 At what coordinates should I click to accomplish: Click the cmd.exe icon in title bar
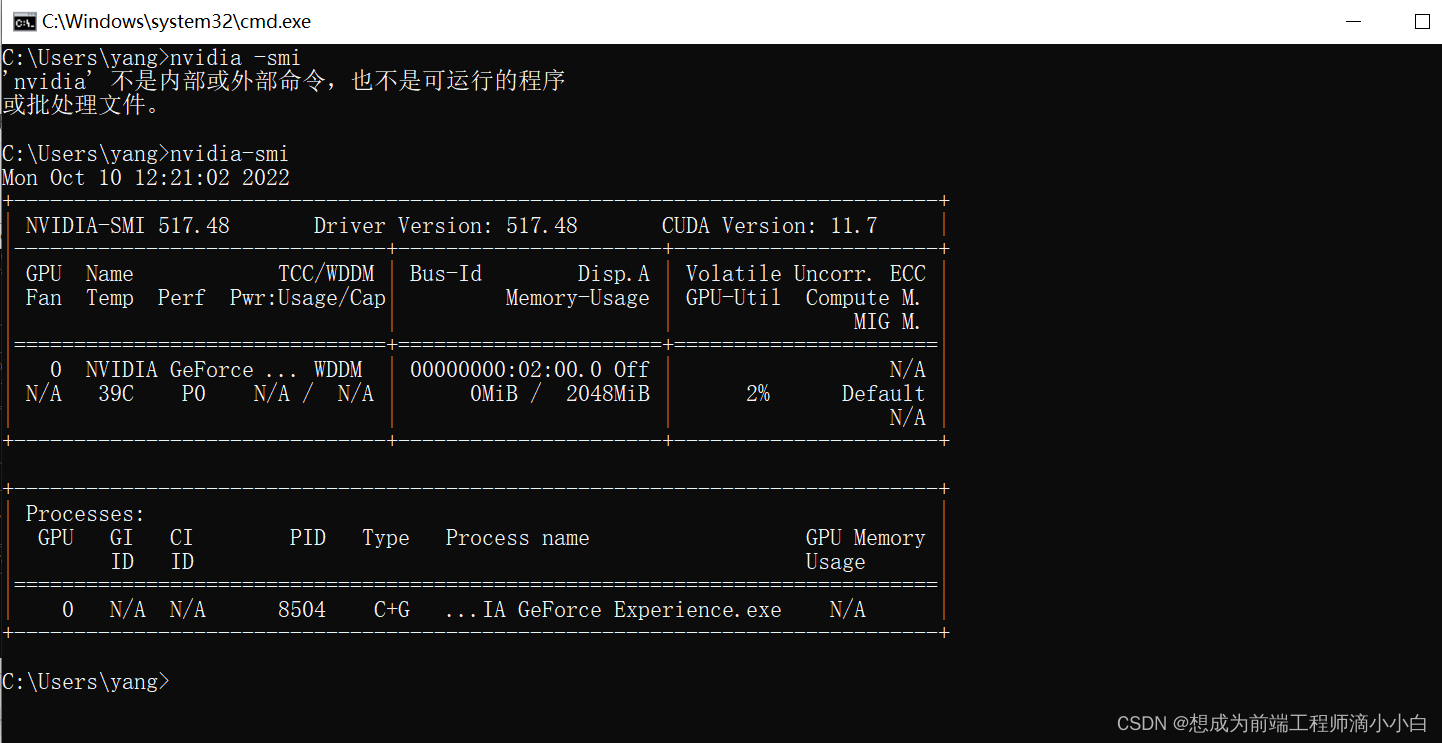pos(26,22)
